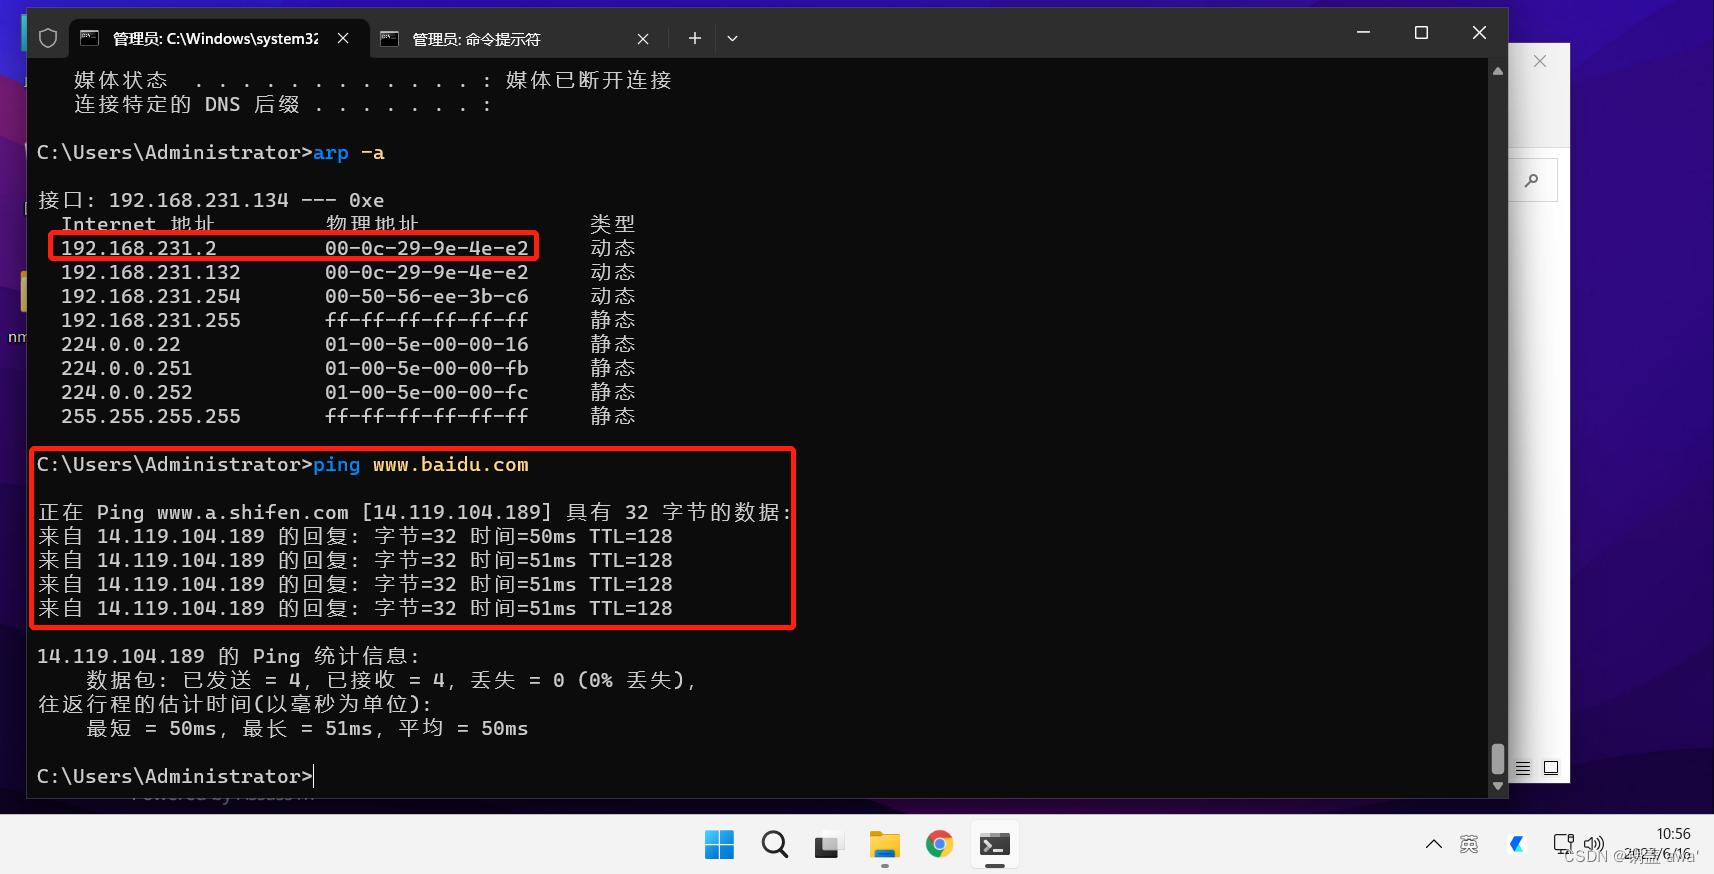This screenshot has height=874, width=1714.
Task: Open taskbar Search
Action: [774, 845]
